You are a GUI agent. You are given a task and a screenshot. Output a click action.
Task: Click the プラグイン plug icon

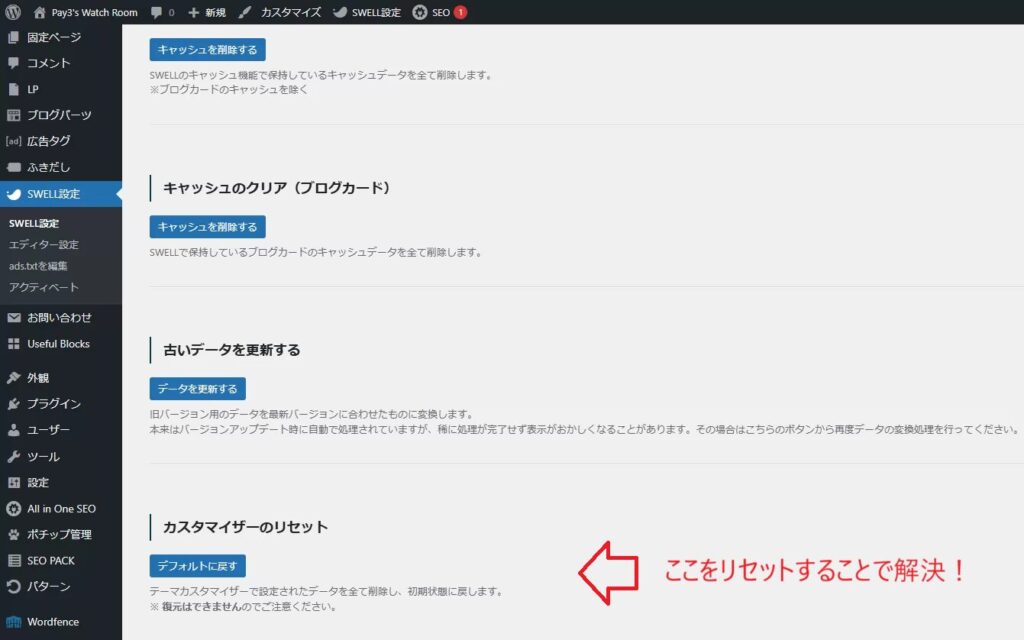[x=13, y=404]
